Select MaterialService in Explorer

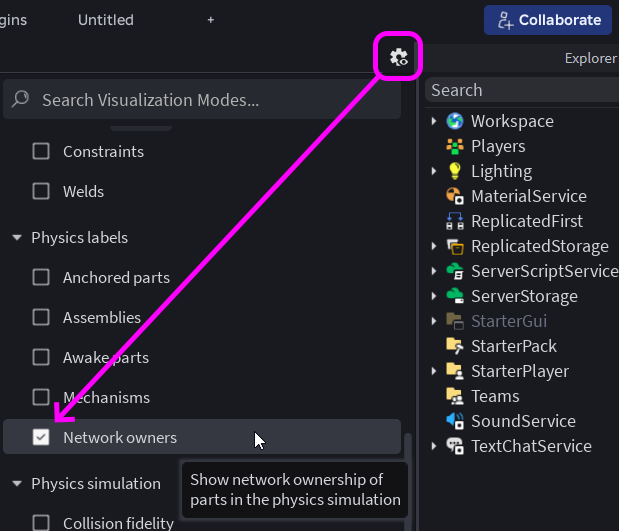pos(522,196)
